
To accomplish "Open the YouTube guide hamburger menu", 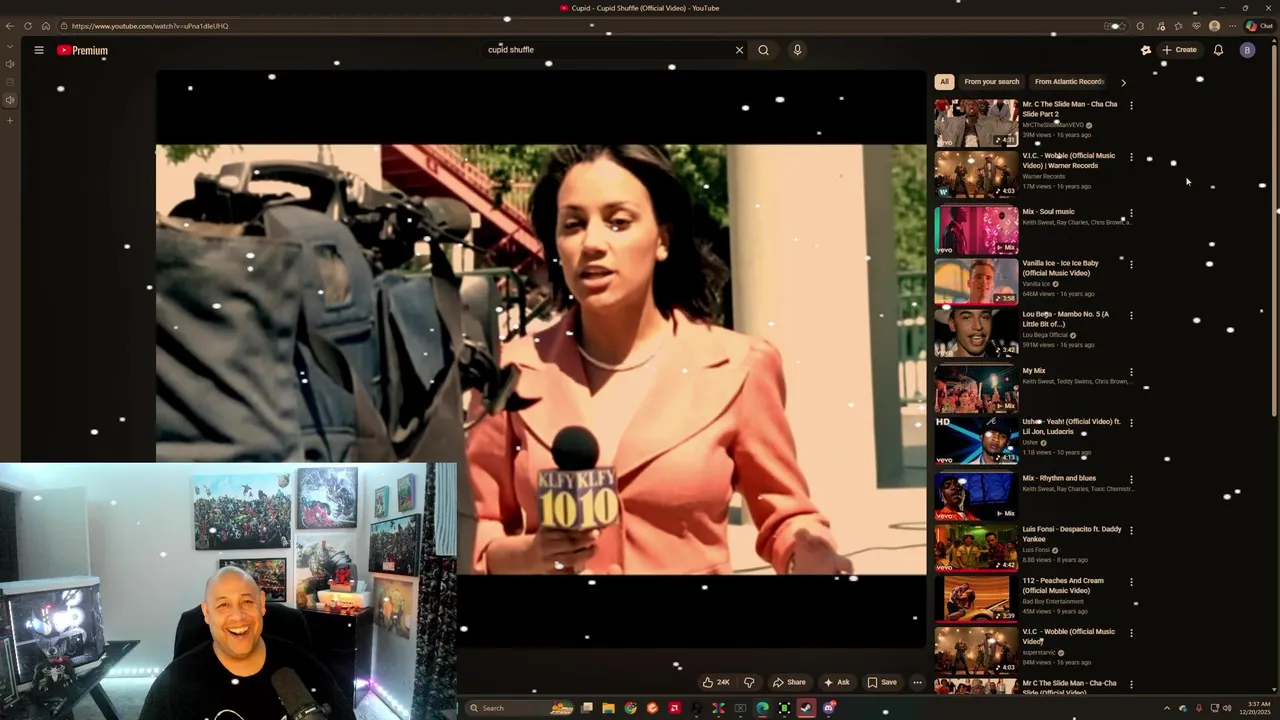I will 39,50.
